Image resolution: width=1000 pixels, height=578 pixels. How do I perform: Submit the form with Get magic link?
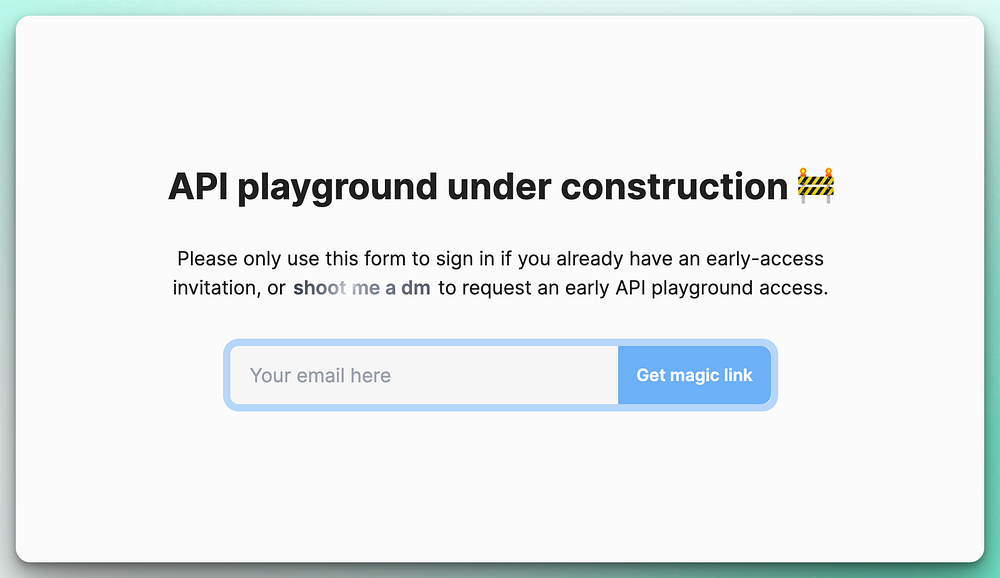pyautogui.click(x=694, y=375)
